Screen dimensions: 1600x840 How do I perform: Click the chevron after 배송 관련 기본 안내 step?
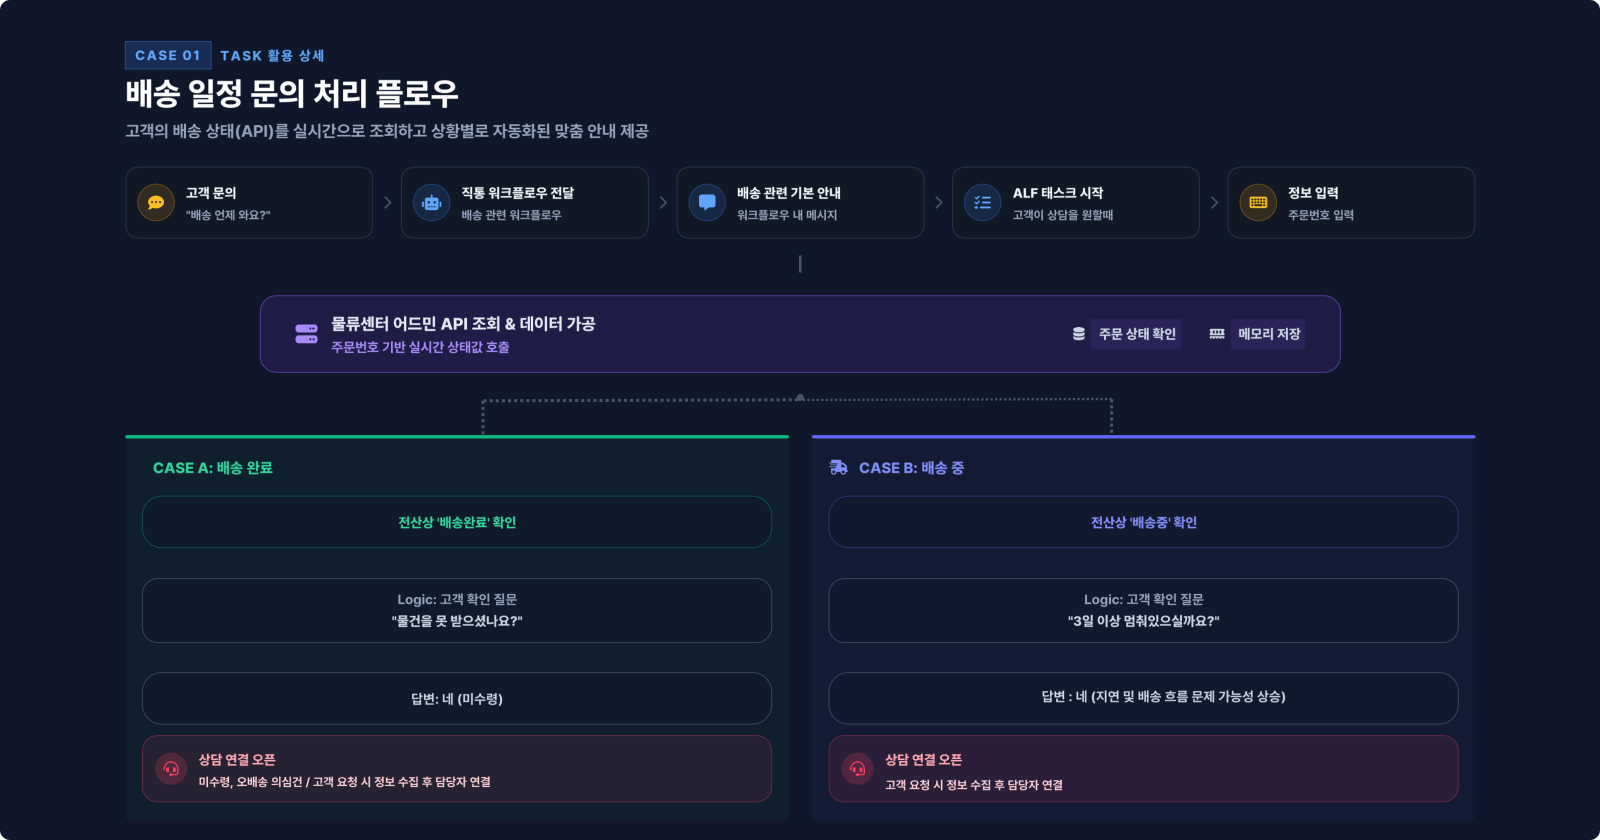(x=938, y=203)
